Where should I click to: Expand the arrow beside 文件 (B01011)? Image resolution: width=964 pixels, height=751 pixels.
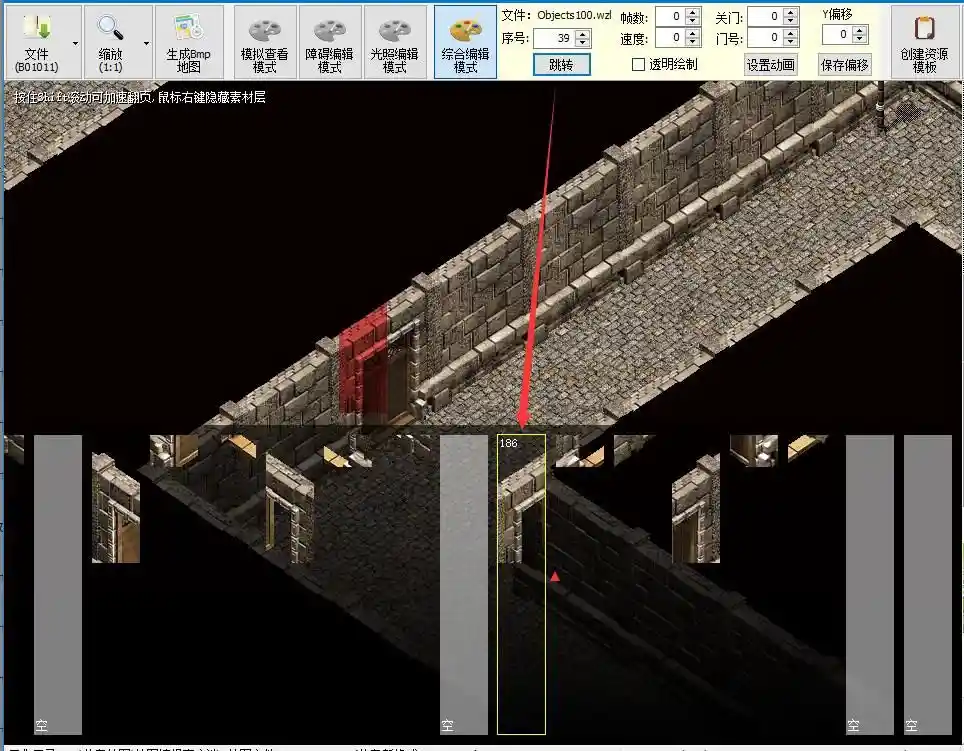[75, 43]
